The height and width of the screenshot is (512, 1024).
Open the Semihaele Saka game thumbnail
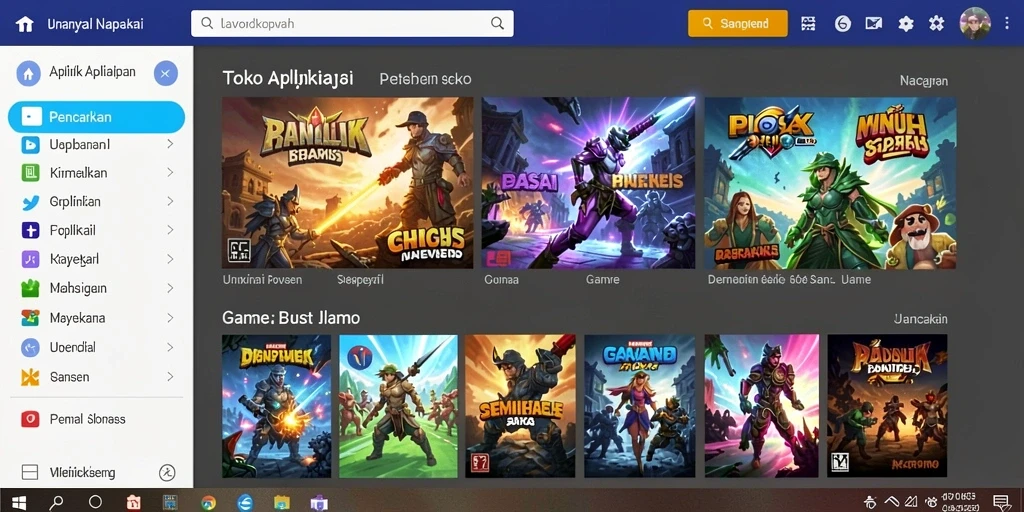pyautogui.click(x=520, y=406)
